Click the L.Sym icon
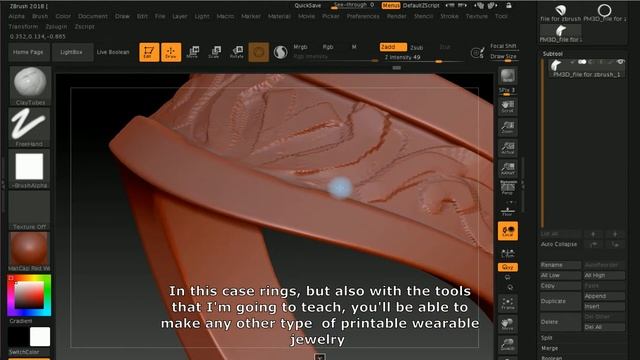 (508, 253)
